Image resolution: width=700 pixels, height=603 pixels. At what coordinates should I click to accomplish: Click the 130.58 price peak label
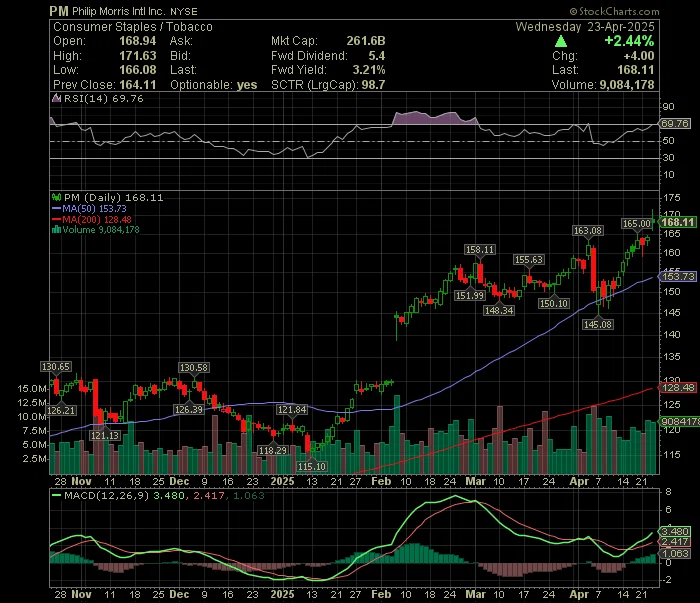(x=194, y=367)
